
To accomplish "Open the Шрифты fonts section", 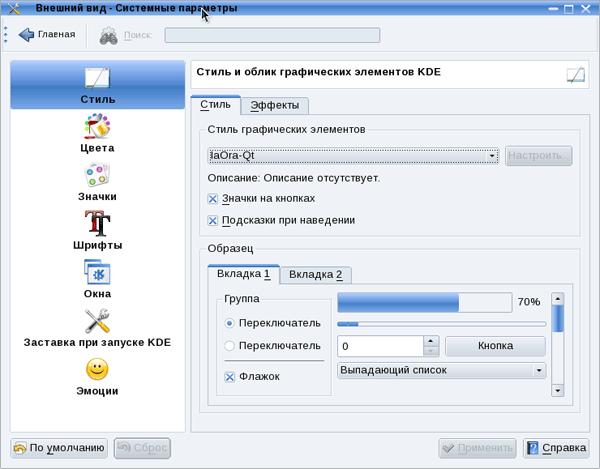I will [97, 230].
